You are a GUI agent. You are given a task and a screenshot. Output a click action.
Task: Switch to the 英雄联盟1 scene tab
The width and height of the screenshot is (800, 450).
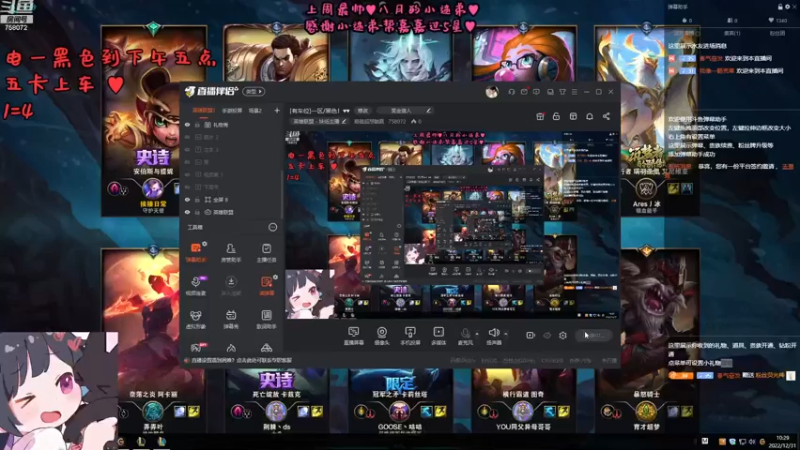coord(204,110)
